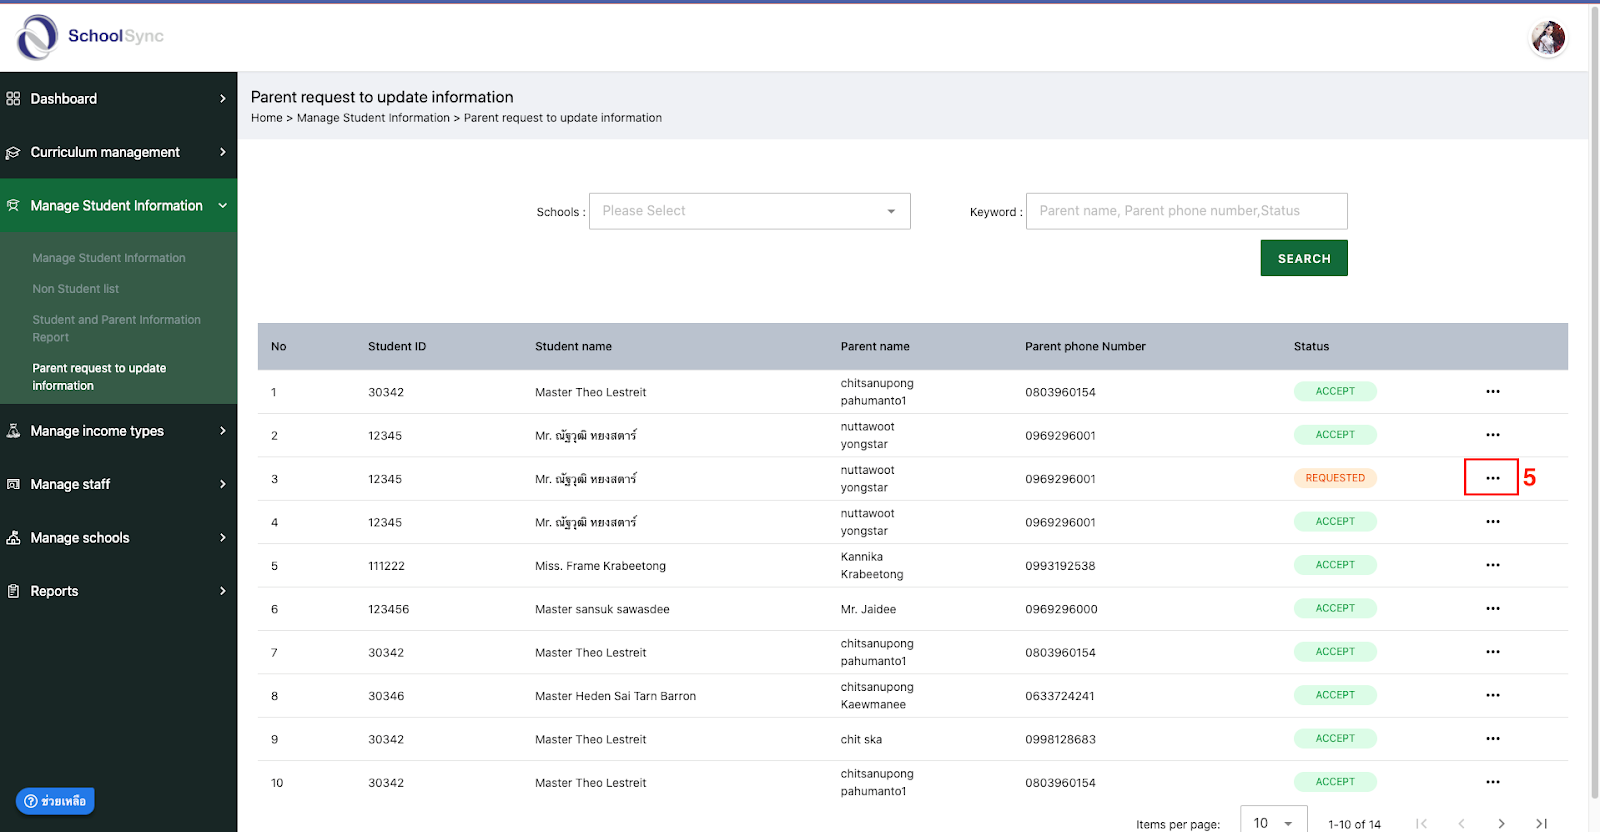
Task: Open three-dot menu for Master Heden Sai Tarn Barron
Action: pos(1492,695)
